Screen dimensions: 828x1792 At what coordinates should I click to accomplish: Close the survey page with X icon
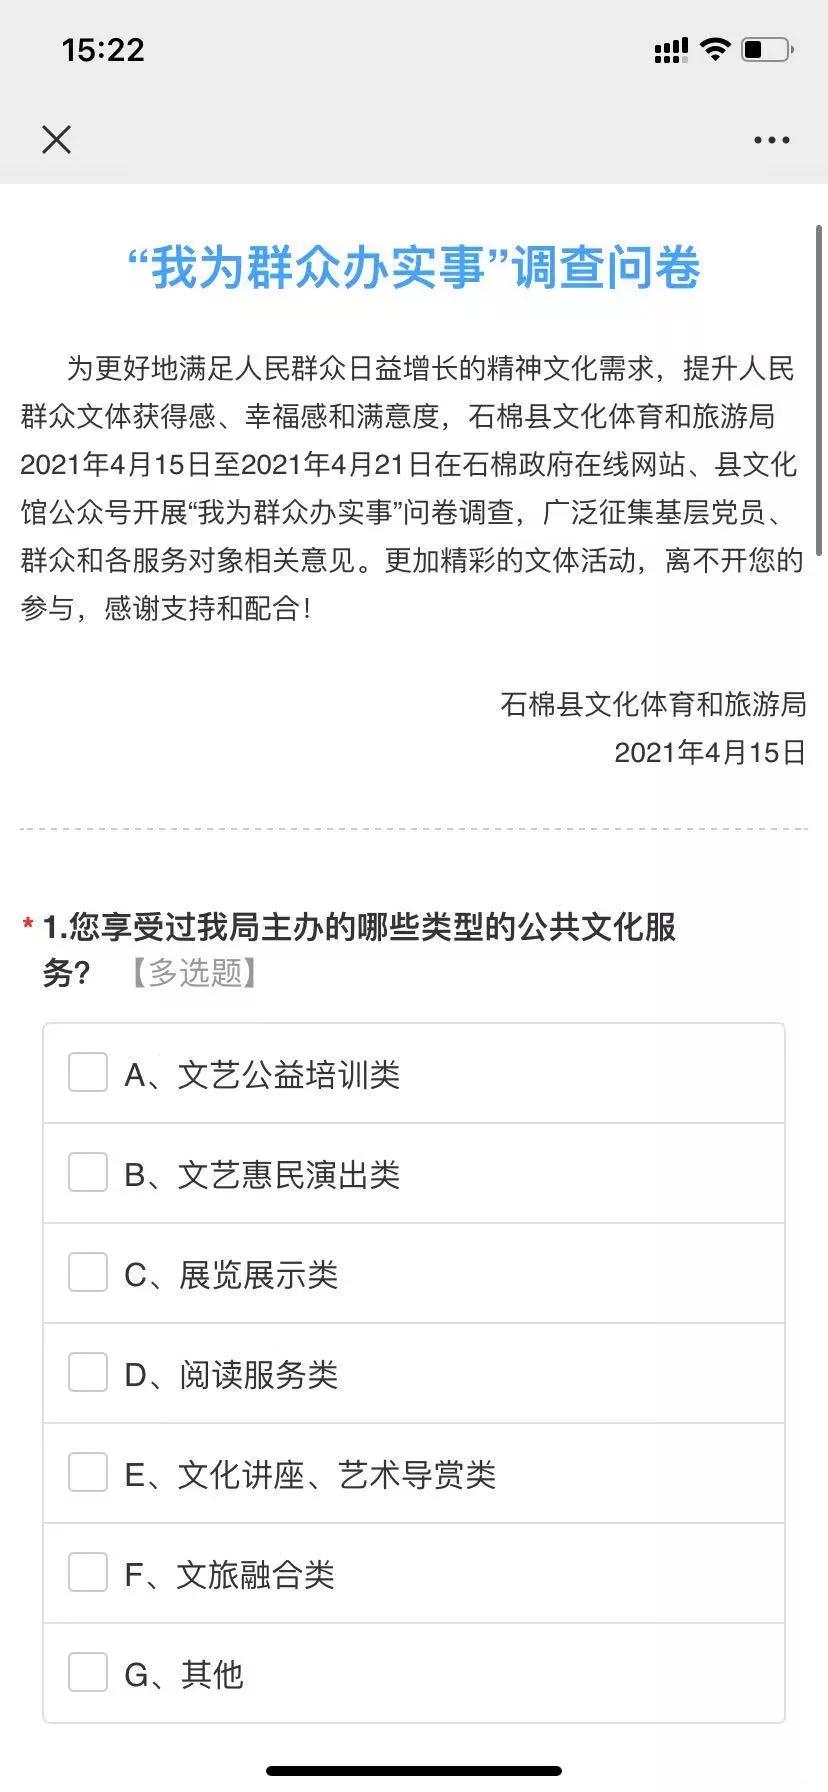click(x=57, y=140)
